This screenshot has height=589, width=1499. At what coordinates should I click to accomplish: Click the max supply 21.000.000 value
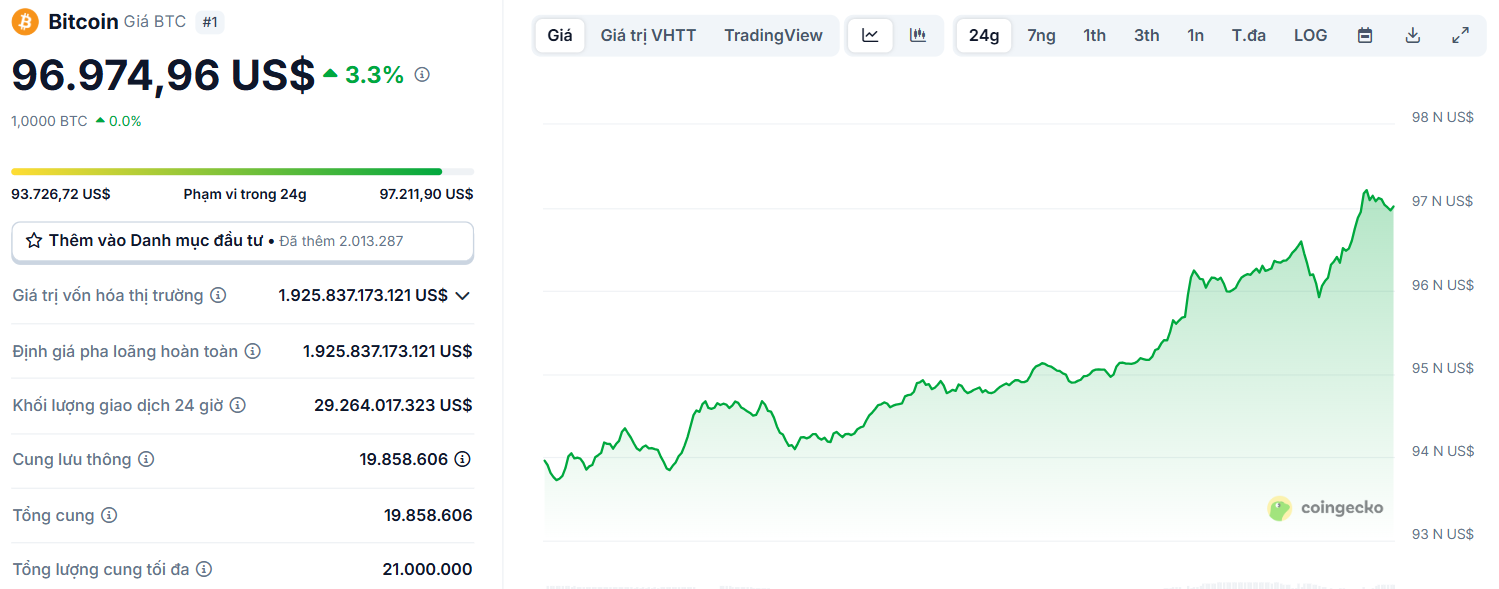click(427, 569)
